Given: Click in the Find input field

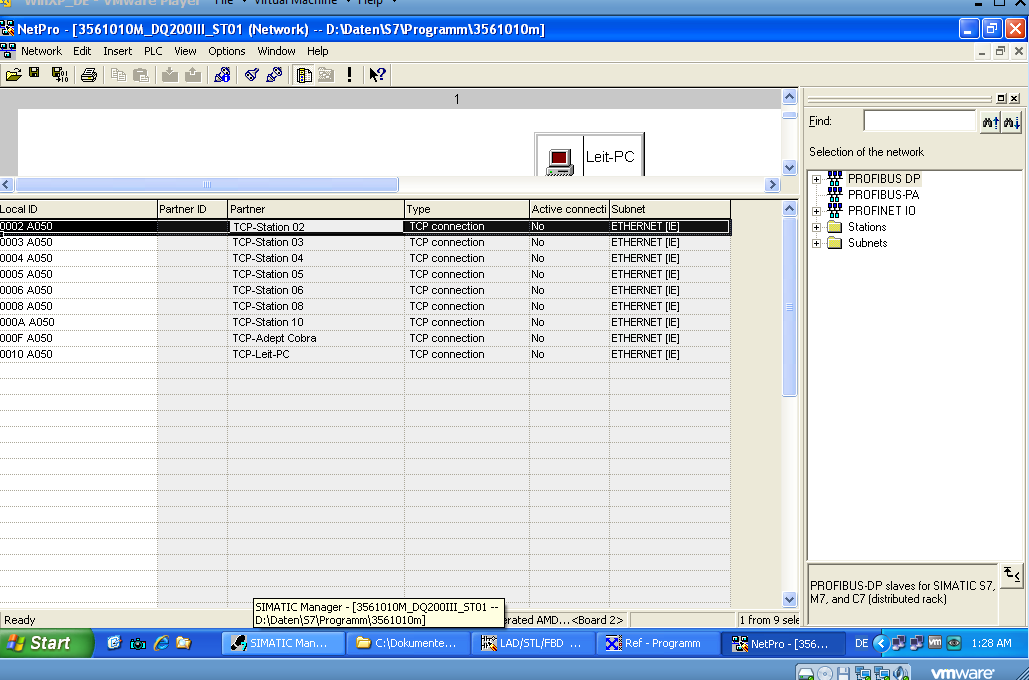Looking at the screenshot, I should [920, 121].
